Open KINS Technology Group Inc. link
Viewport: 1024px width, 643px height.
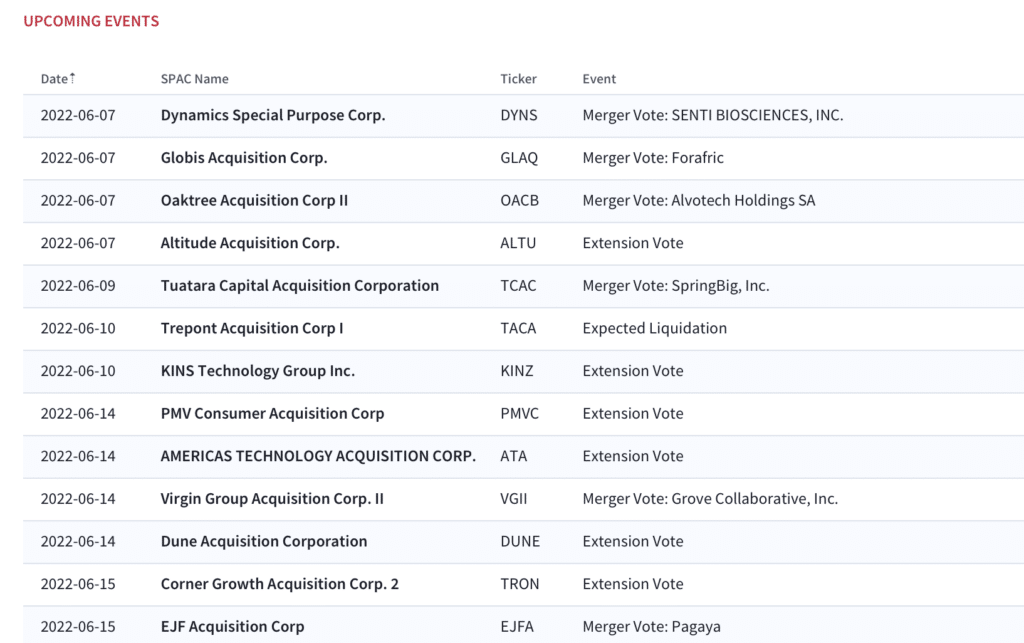coord(258,371)
